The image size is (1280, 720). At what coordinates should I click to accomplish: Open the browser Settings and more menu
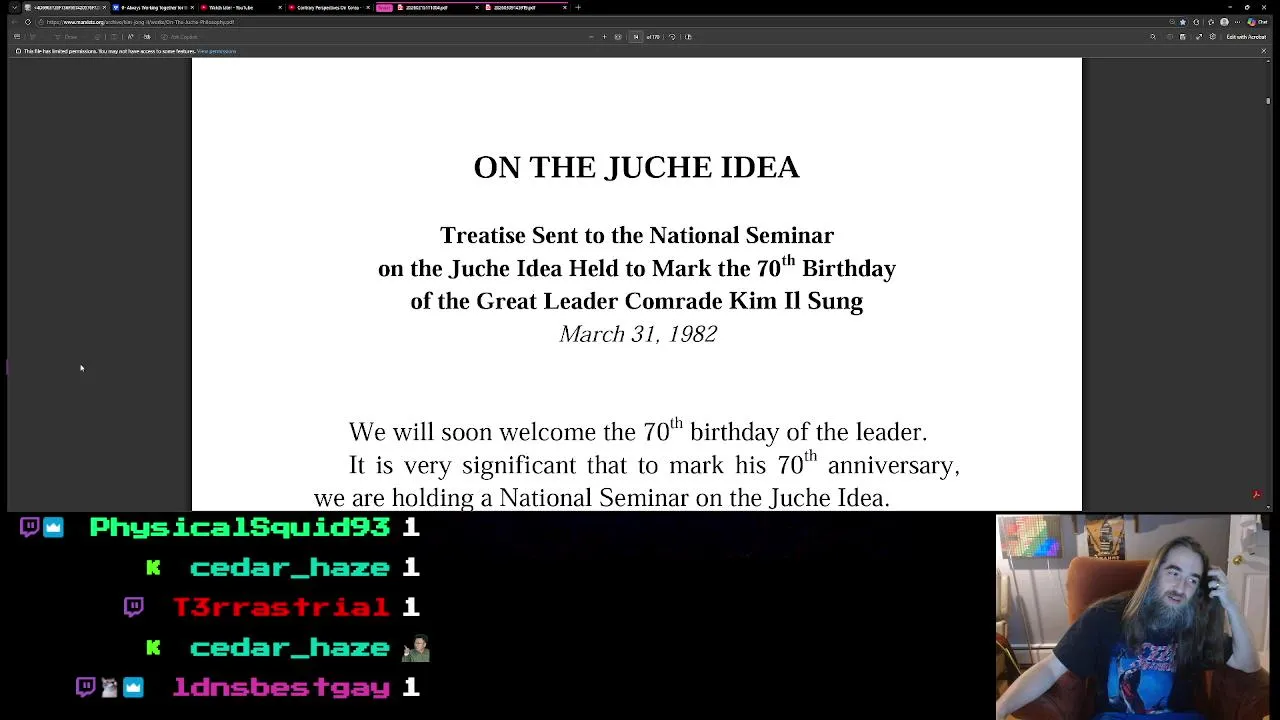point(1237,22)
